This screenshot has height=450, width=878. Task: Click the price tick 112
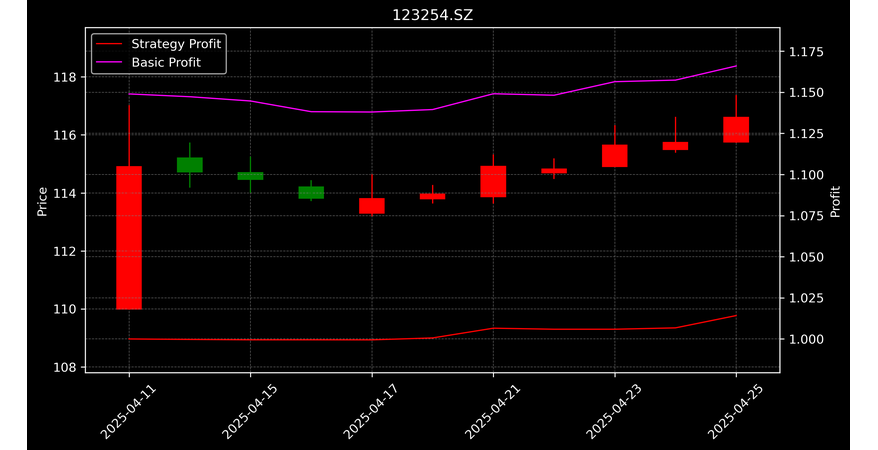(x=65, y=251)
